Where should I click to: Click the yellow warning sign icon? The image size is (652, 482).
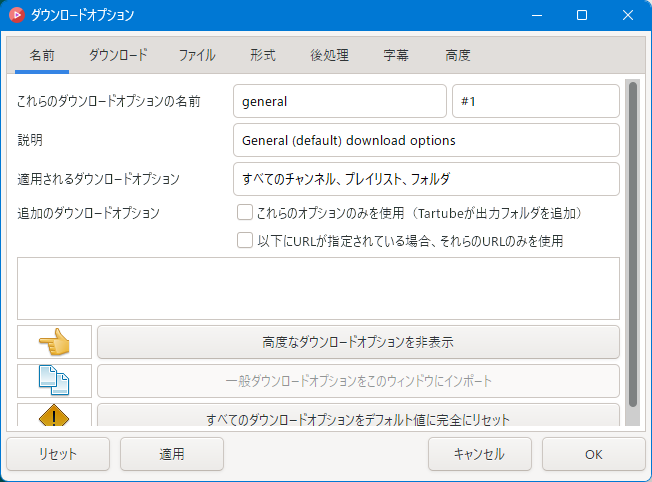(x=54, y=415)
